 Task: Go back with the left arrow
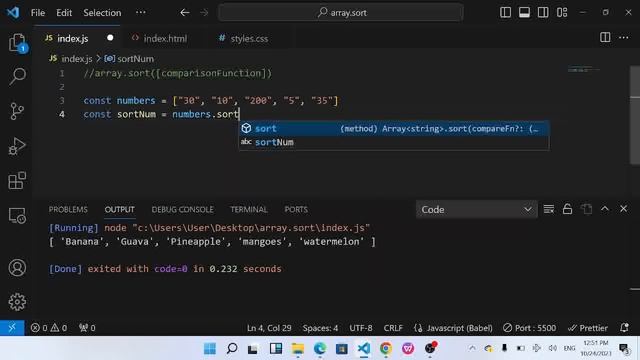185,13
